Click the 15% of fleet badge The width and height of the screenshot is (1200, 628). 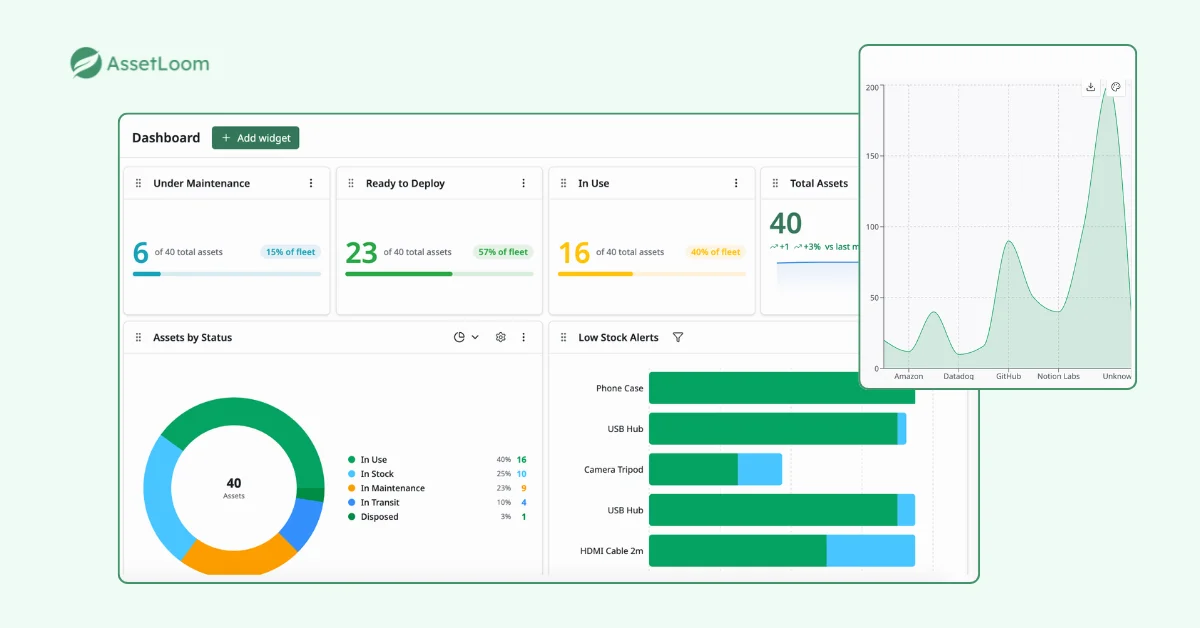click(x=291, y=252)
